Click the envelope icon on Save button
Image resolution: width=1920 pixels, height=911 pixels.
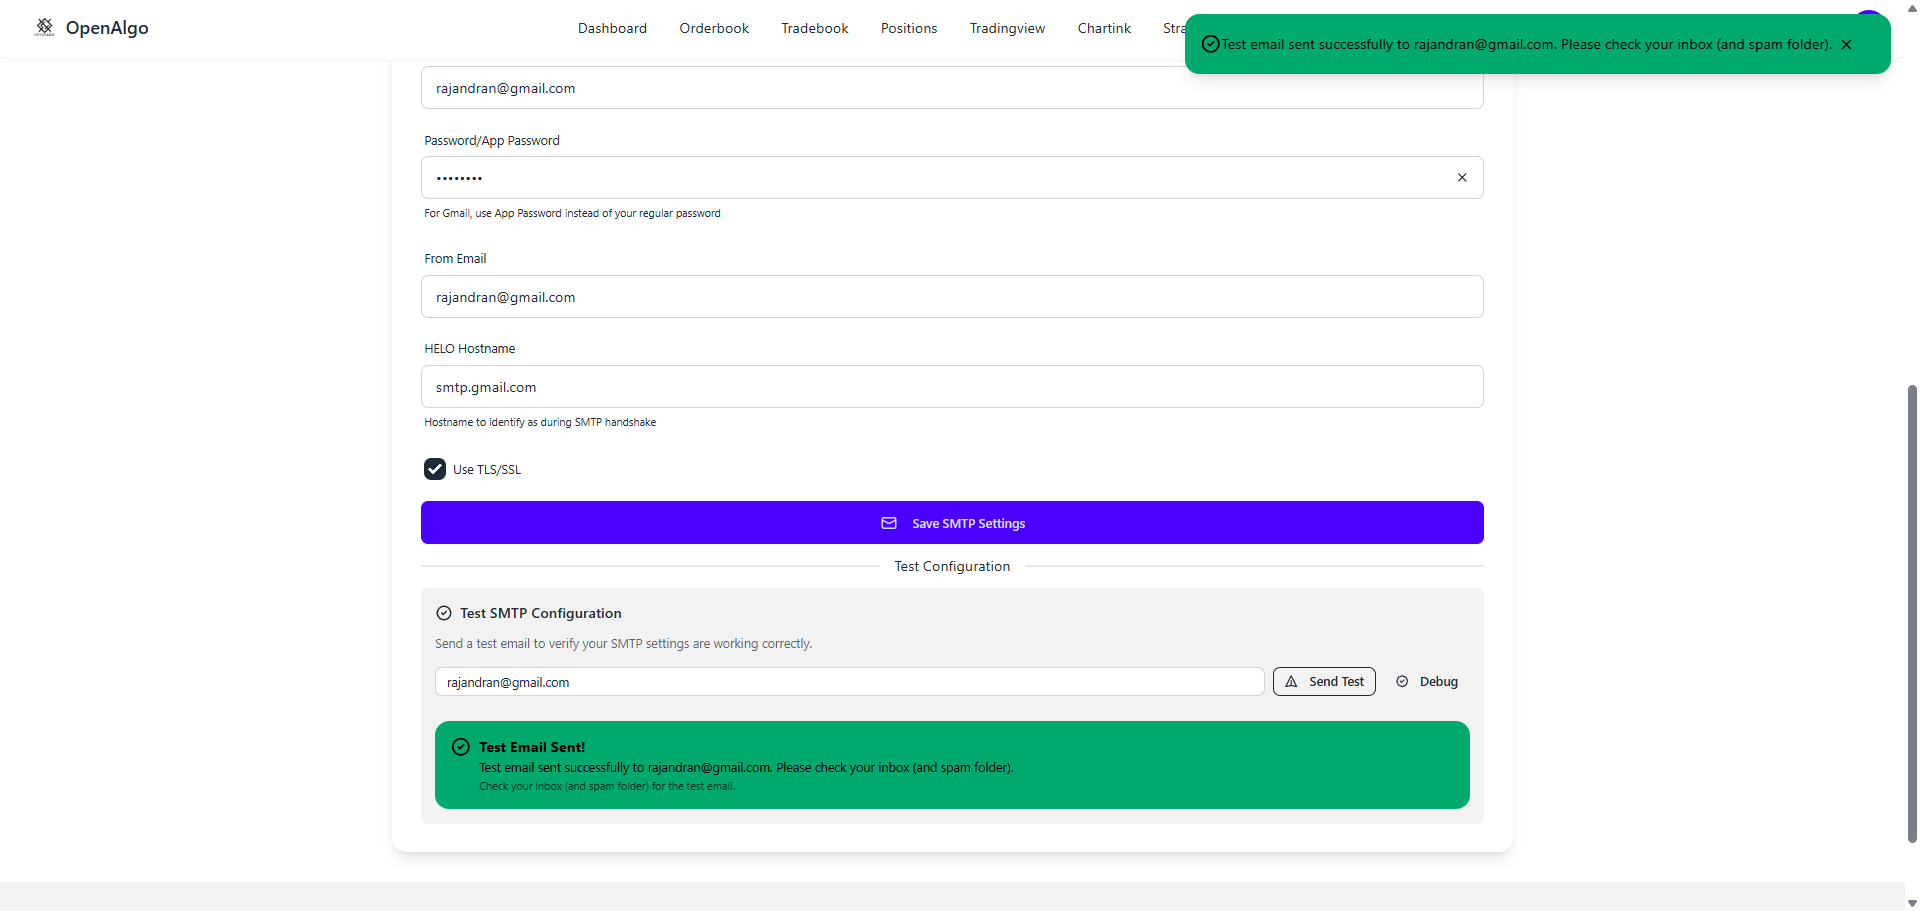coord(888,523)
